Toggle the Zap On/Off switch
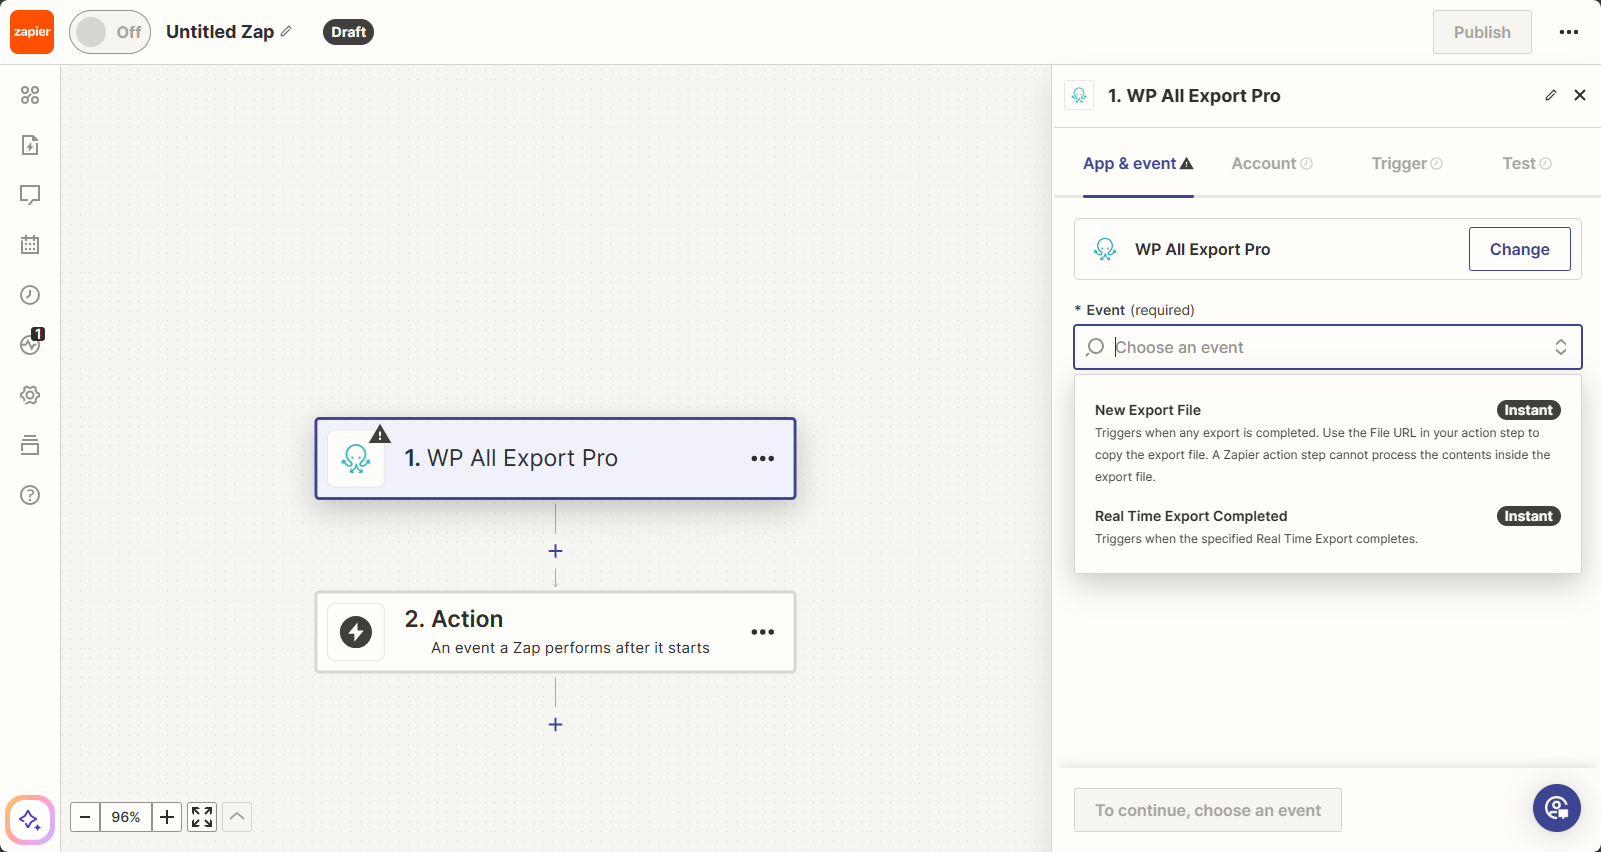This screenshot has height=852, width=1601. tap(110, 32)
